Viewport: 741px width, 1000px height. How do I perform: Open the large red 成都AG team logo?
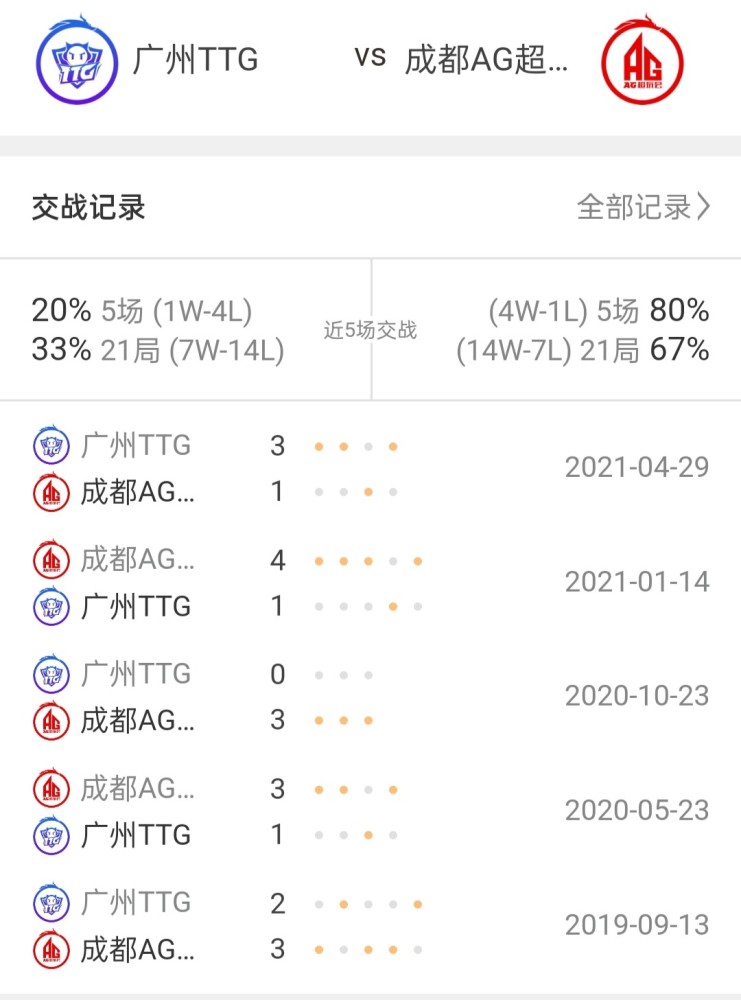642,60
